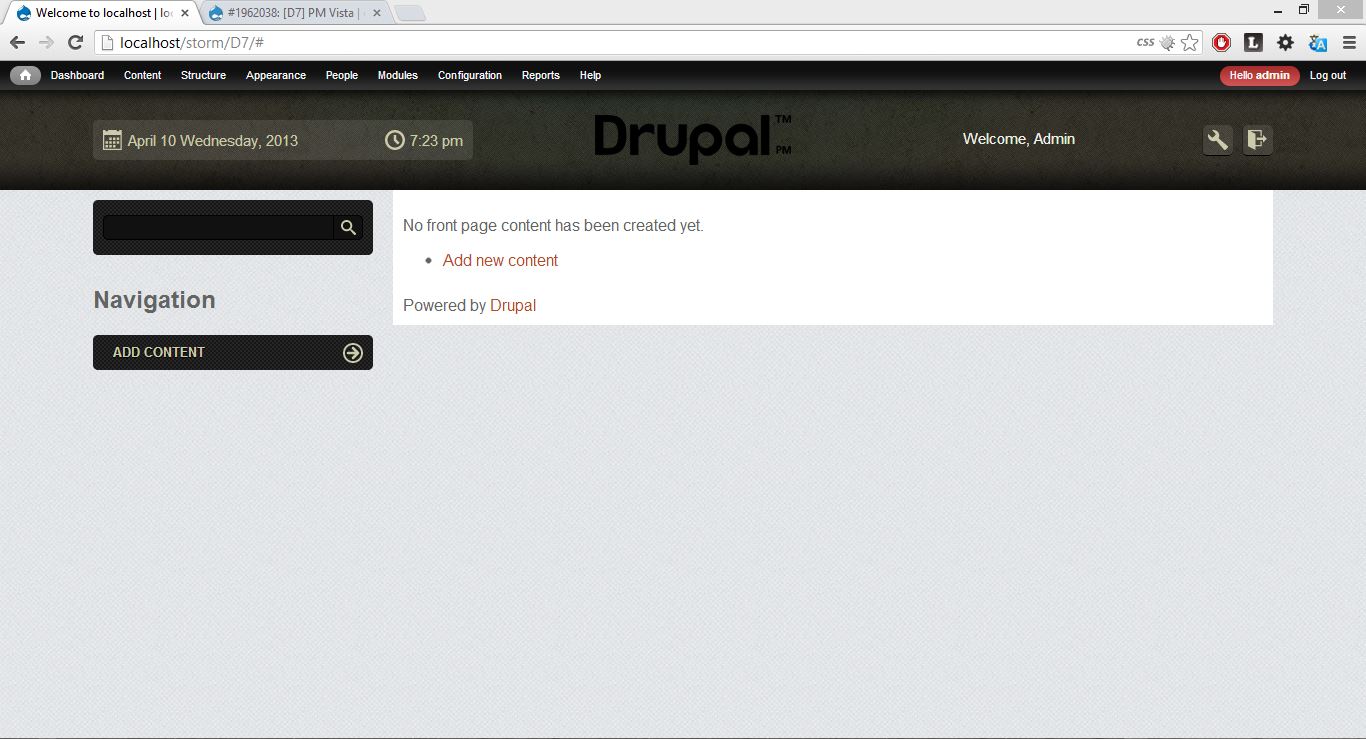Click the page info icon in address bar
The image size is (1366, 739).
click(107, 42)
